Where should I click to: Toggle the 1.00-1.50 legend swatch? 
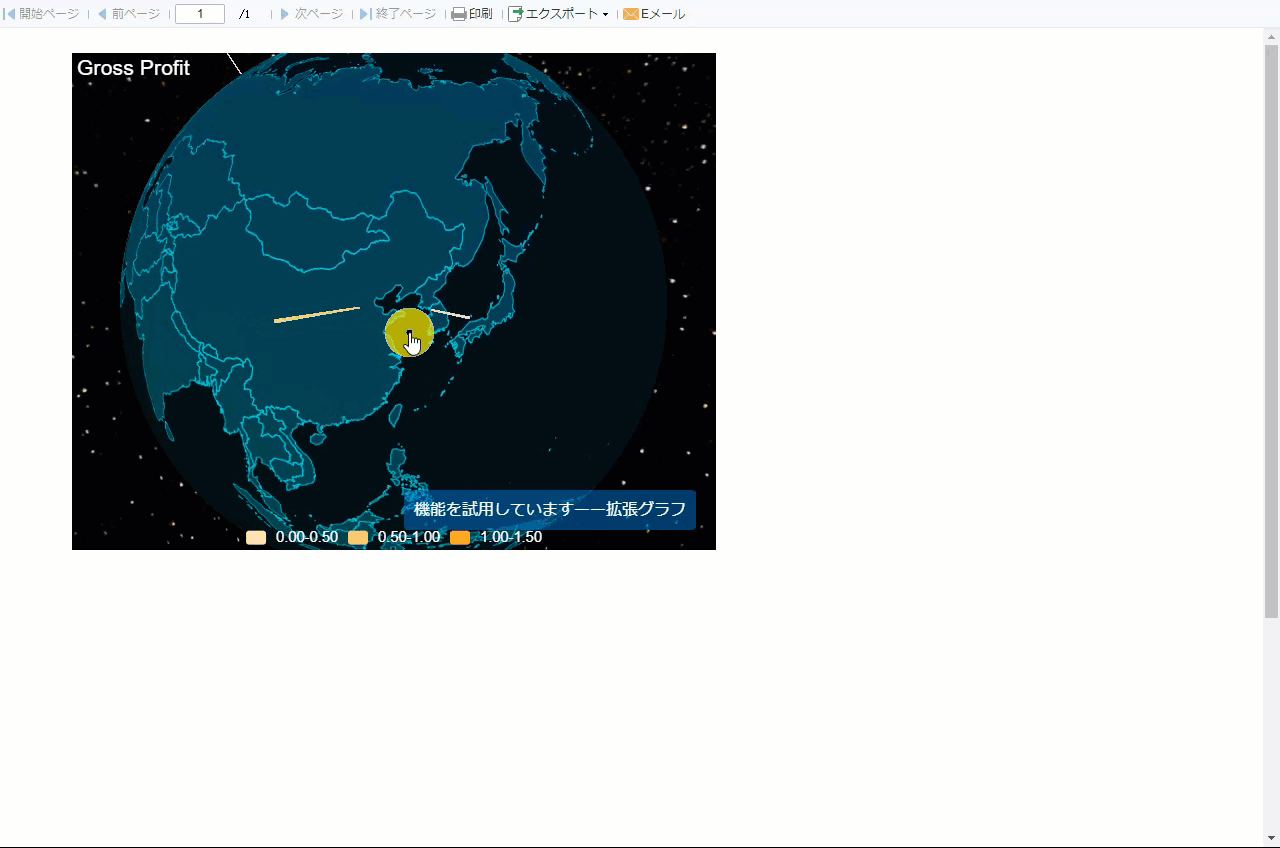click(x=460, y=538)
